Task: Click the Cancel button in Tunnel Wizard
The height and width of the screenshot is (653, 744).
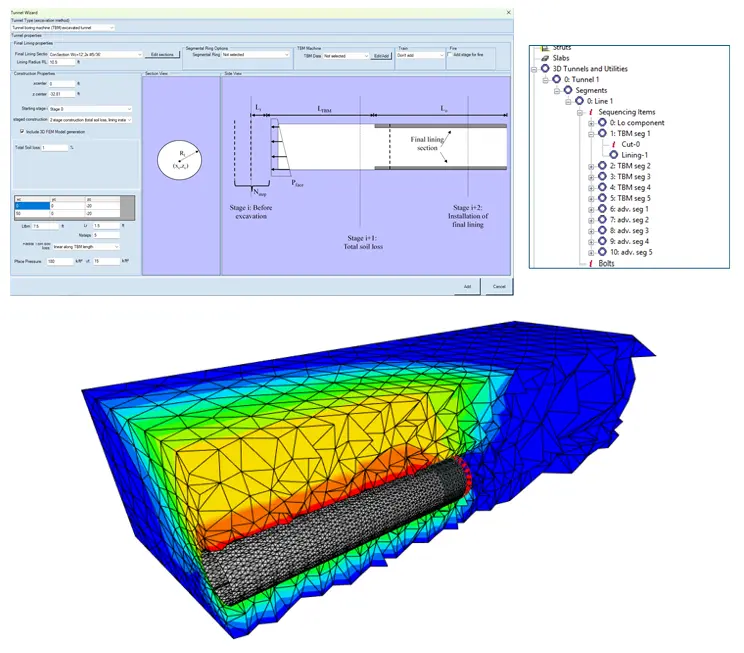Action: click(x=499, y=286)
